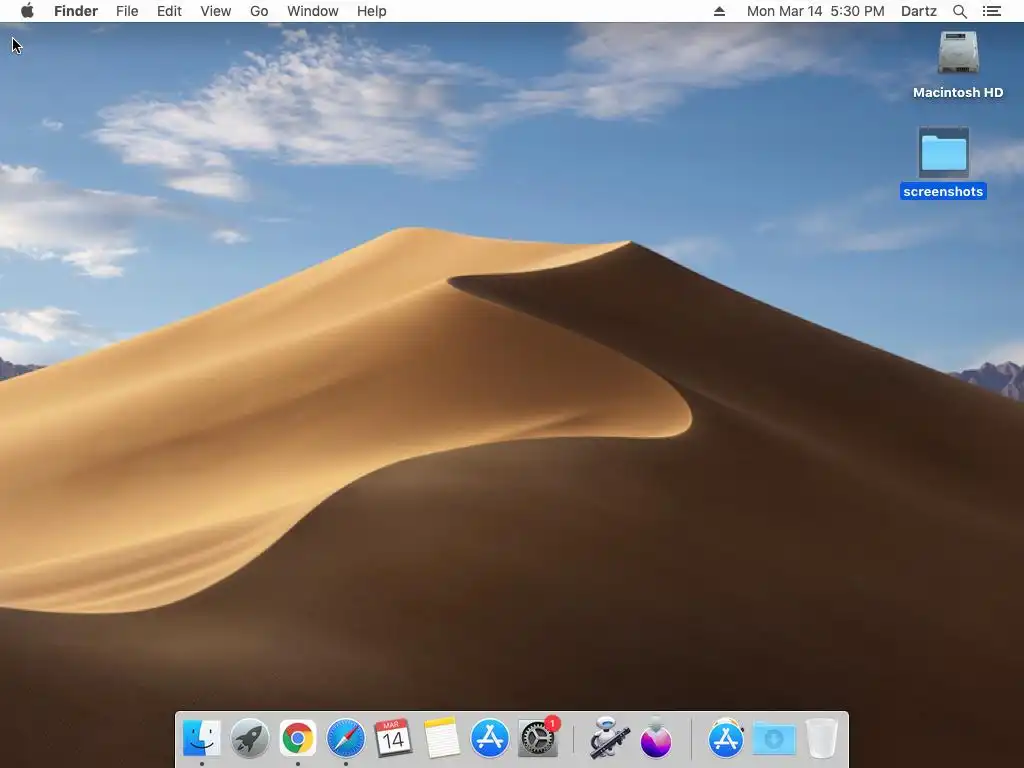The image size is (1024, 768).
Task: Open Notes from the Dock
Action: point(441,738)
